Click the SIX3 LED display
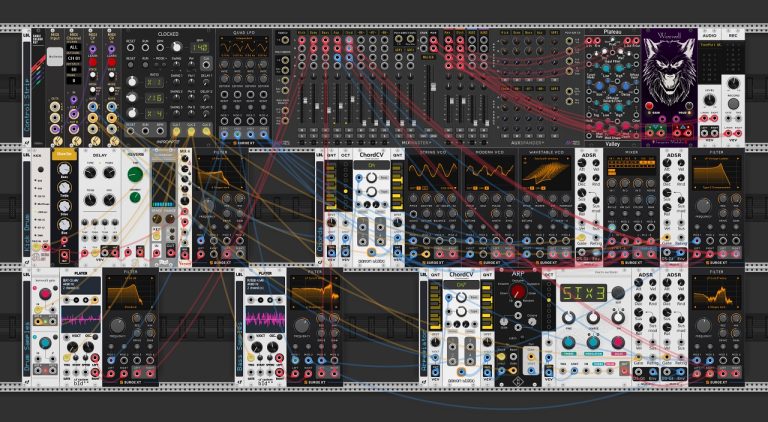The width and height of the screenshot is (768, 422). (x=584, y=292)
